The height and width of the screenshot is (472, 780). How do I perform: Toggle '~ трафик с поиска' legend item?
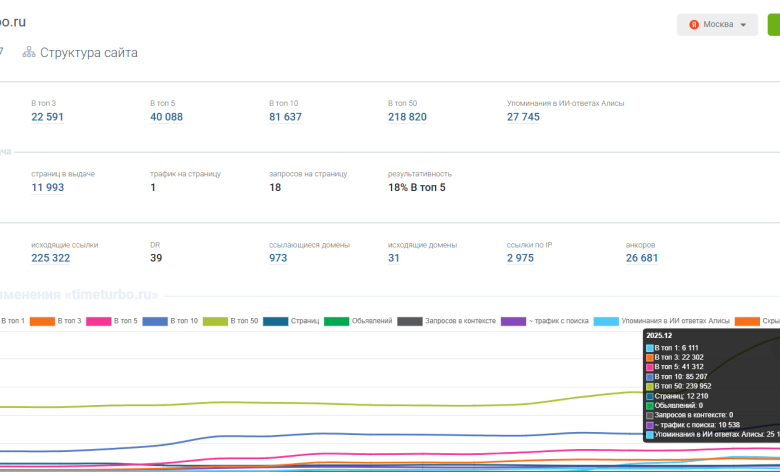pos(544,321)
